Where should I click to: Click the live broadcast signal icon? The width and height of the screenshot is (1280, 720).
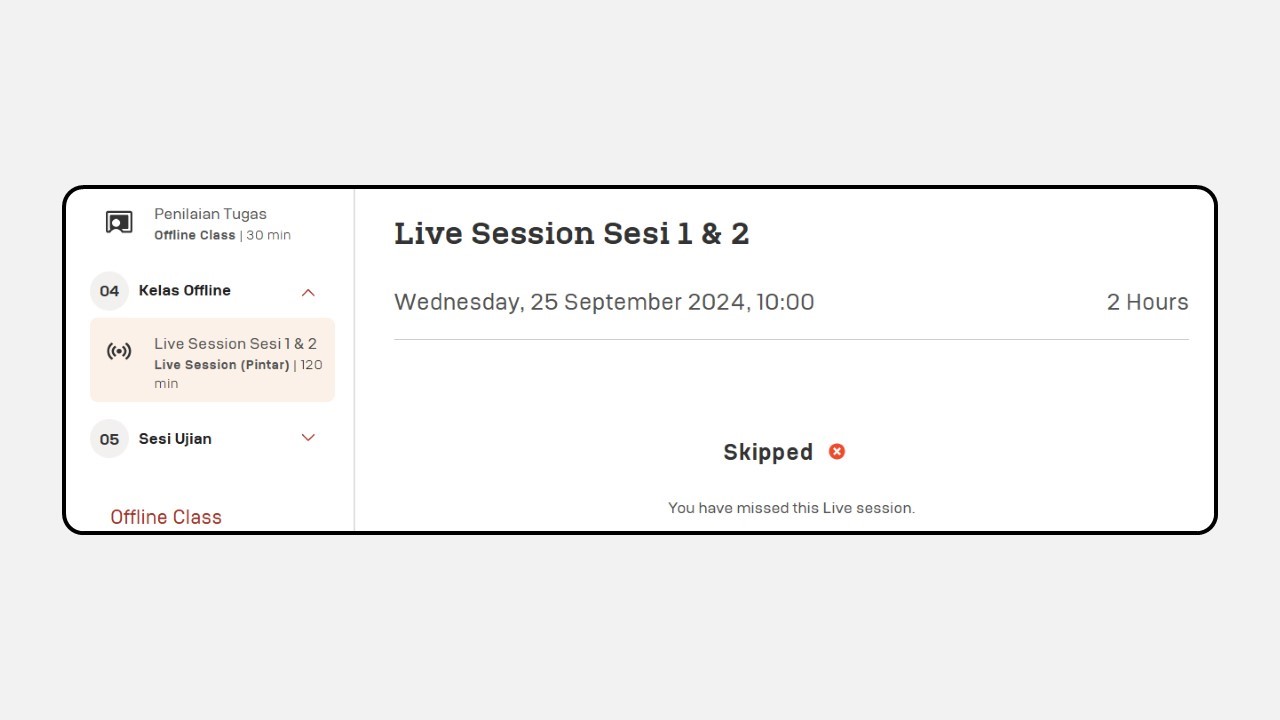[119, 351]
